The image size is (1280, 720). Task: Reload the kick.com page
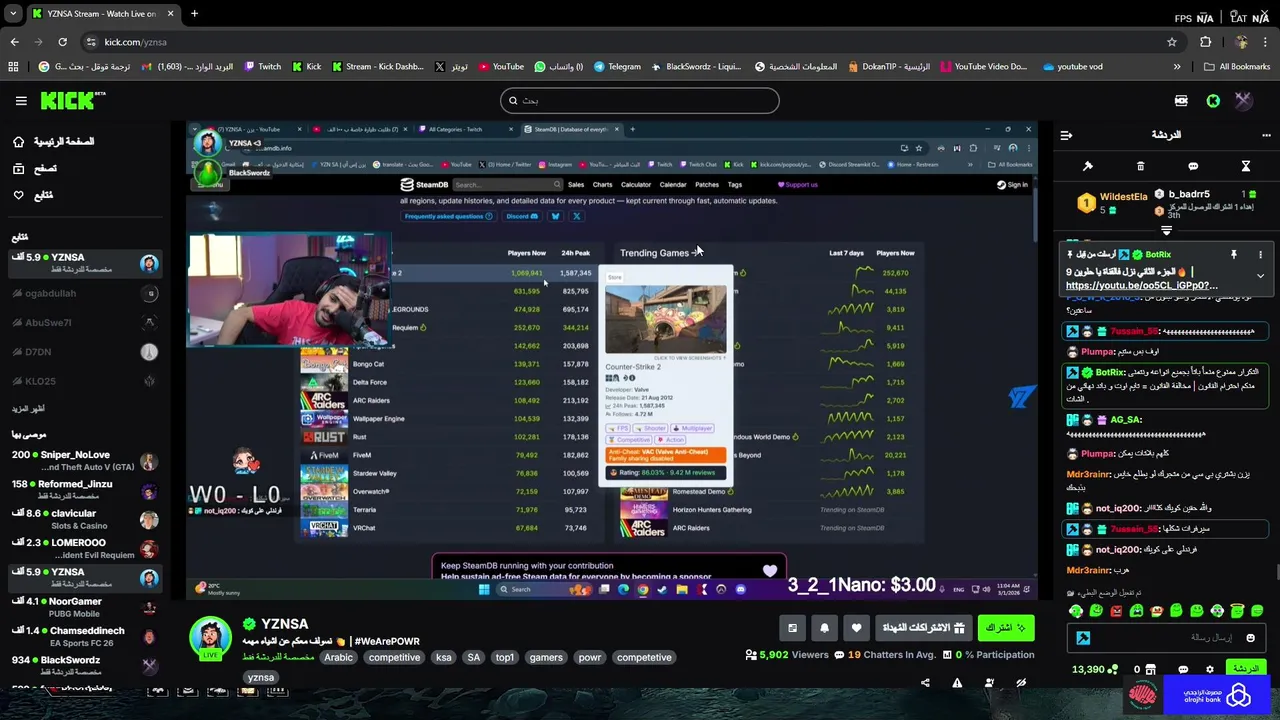coord(62,42)
